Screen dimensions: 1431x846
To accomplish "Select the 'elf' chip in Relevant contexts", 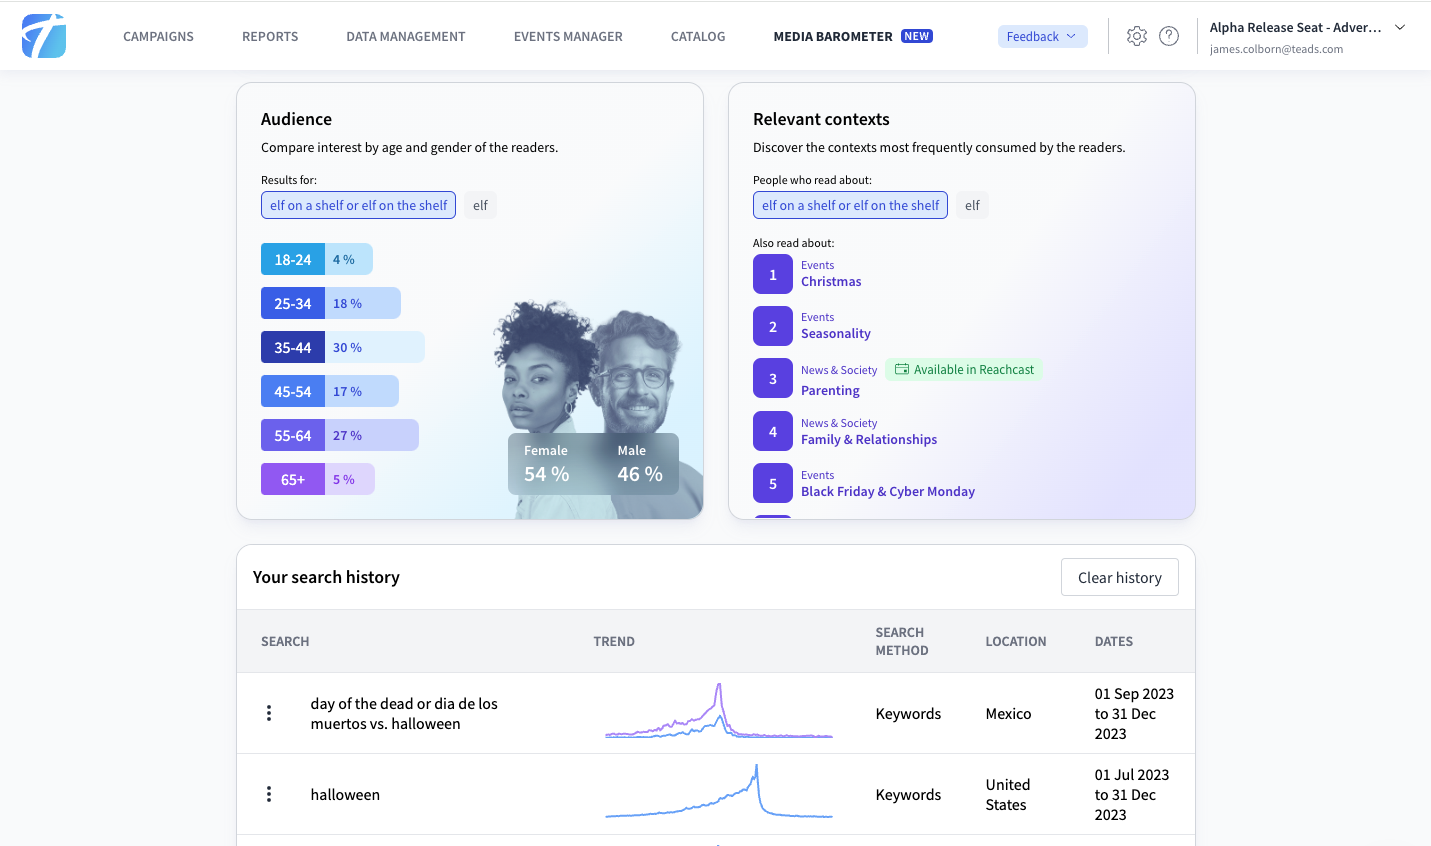I will (972, 205).
